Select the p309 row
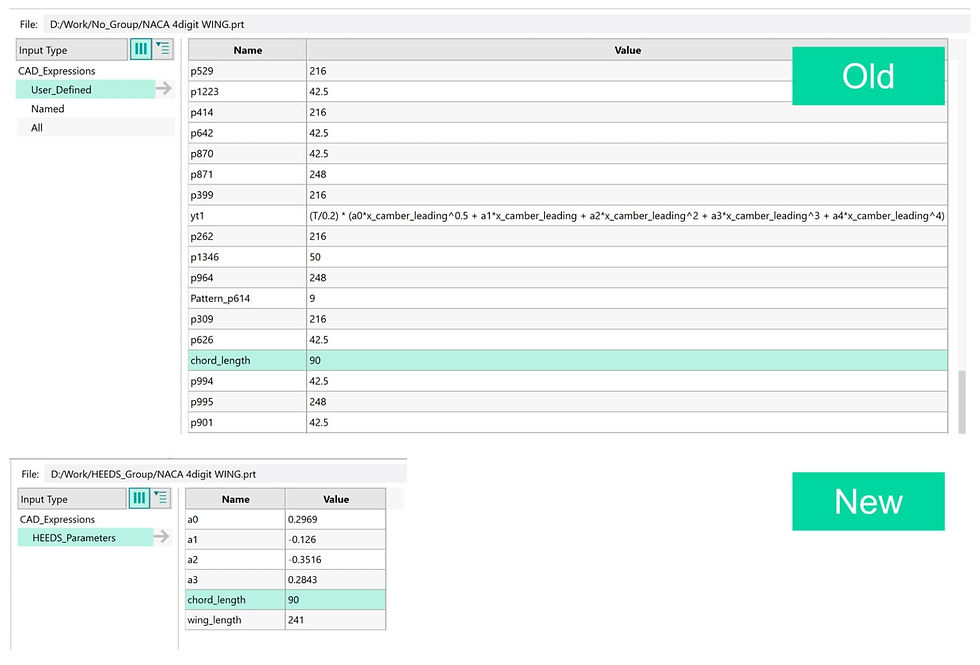 [x=568, y=319]
